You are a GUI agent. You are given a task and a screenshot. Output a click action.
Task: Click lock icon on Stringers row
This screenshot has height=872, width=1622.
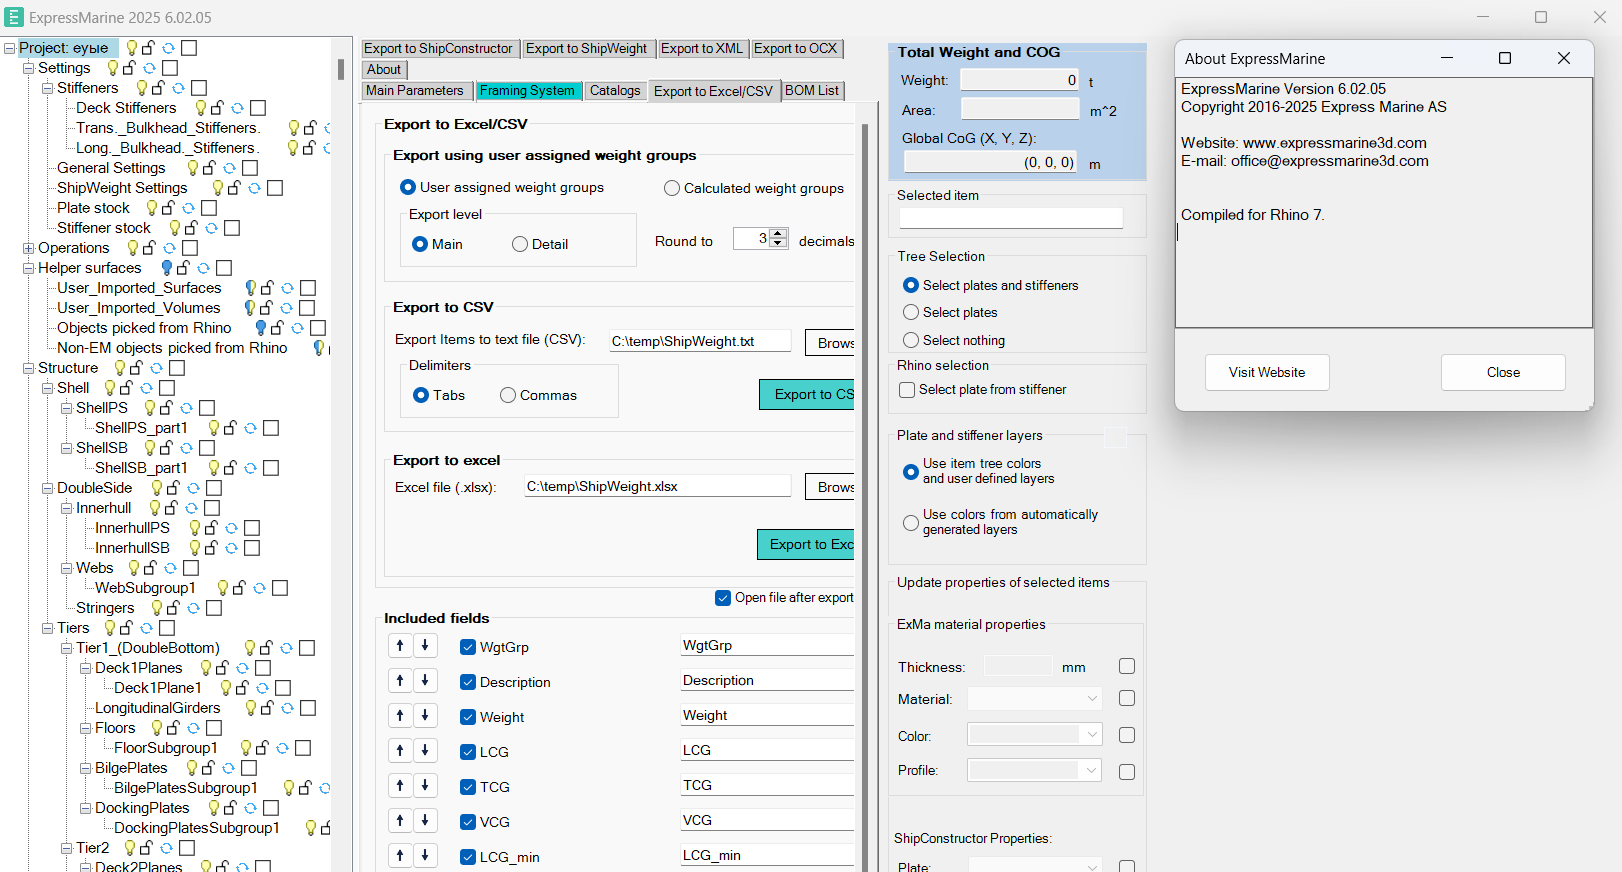(173, 608)
